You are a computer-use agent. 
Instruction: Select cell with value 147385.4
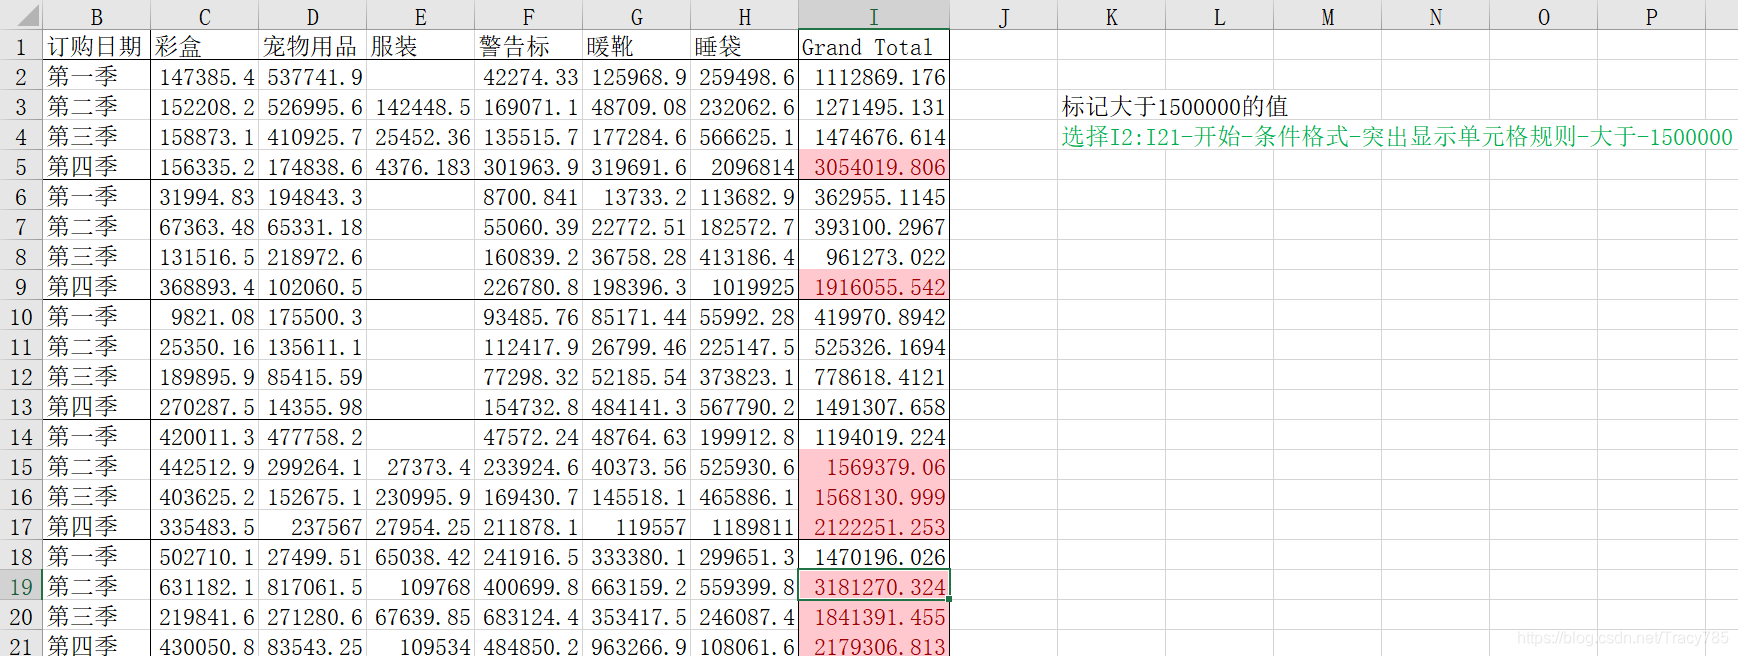[x=205, y=76]
